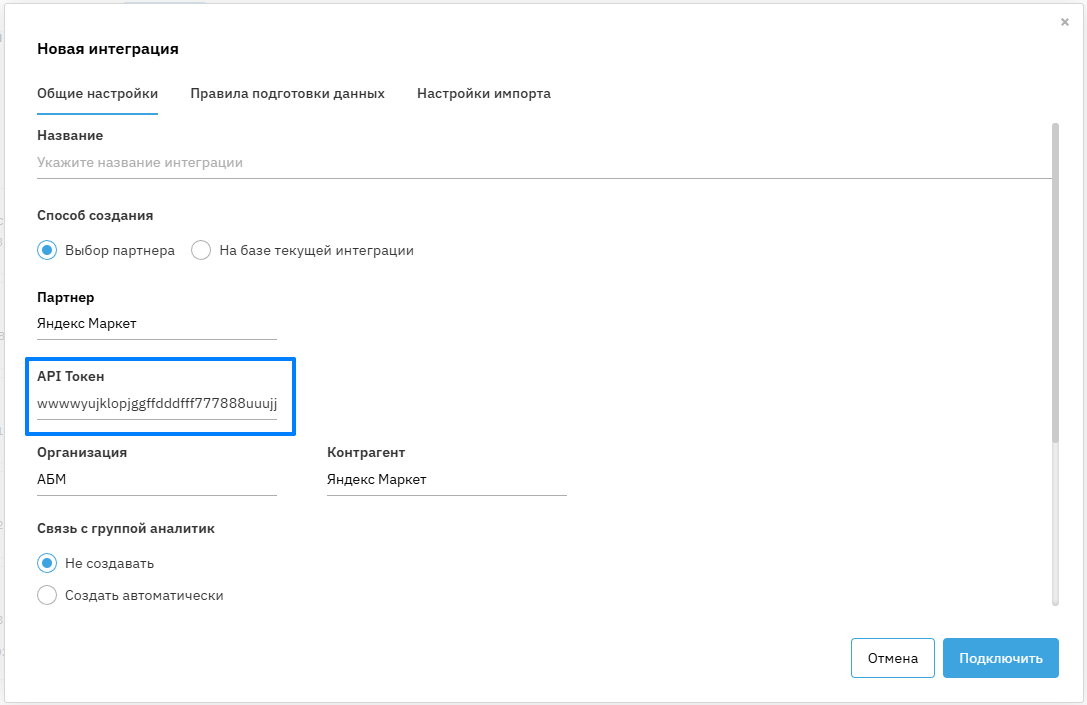
Task: Expand the Организация dropdown showing АБМ
Action: [156, 480]
